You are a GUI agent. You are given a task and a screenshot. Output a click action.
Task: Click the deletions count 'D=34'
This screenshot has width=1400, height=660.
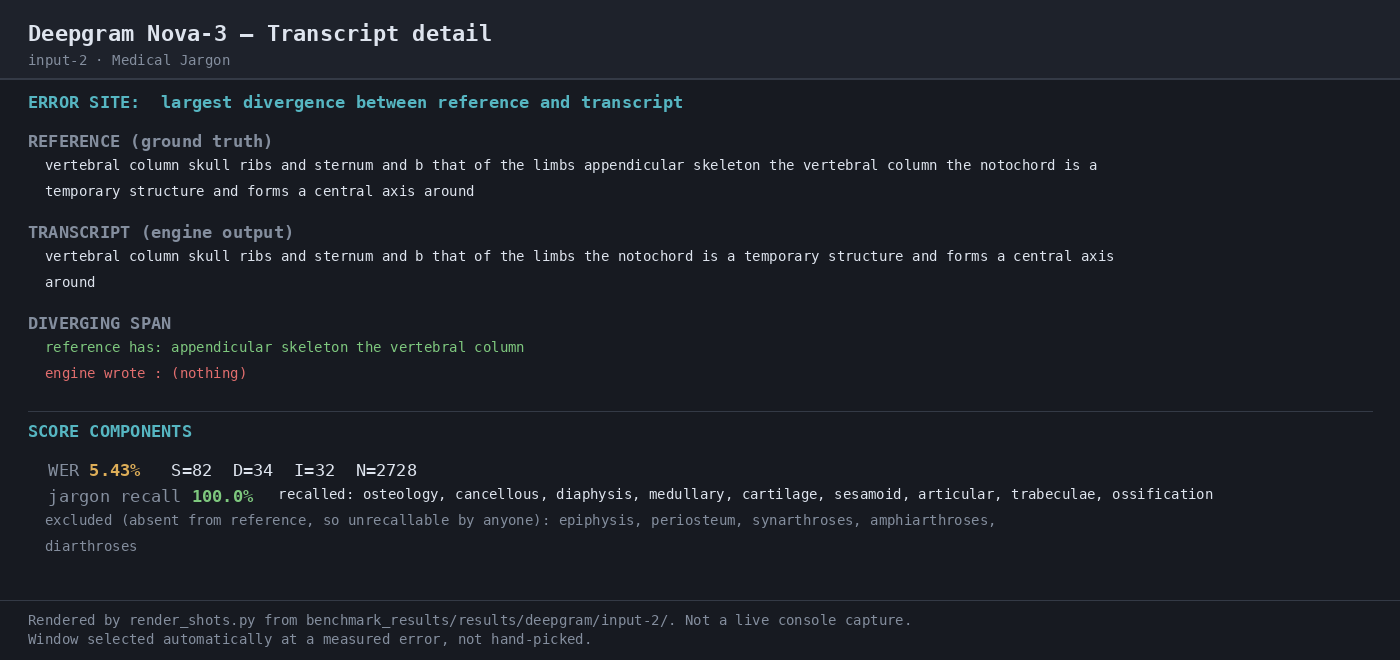pos(253,471)
